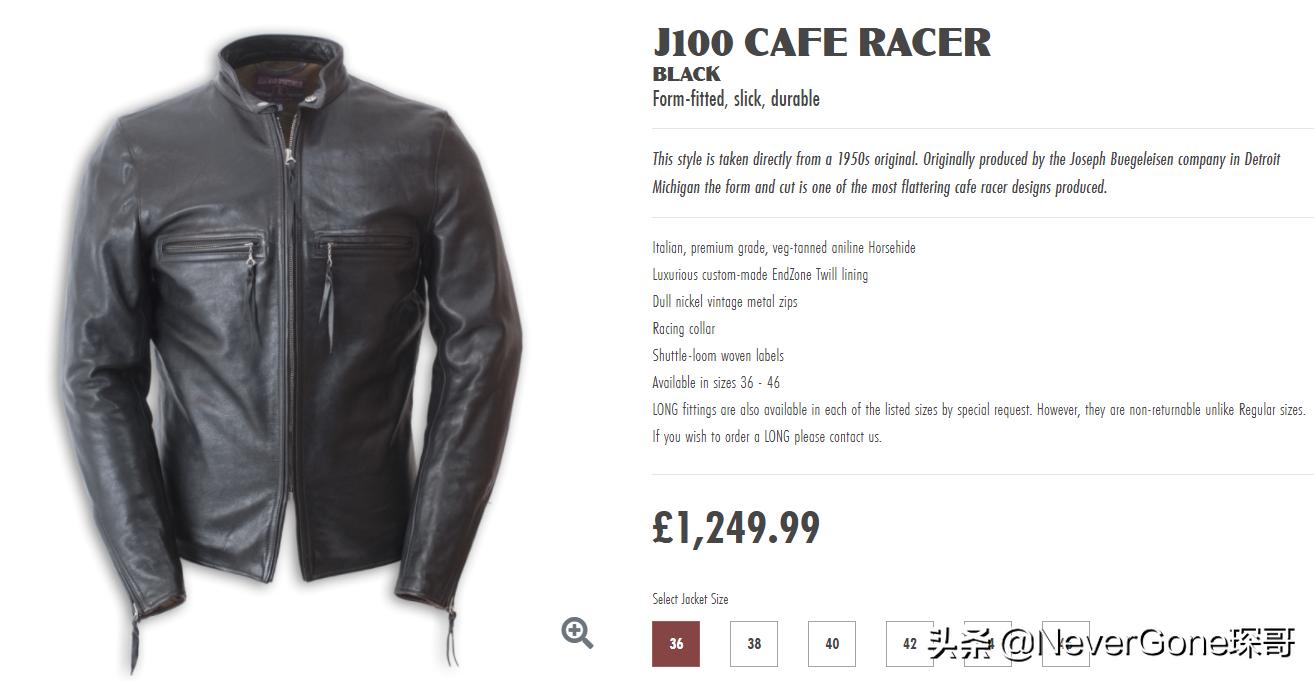Click the 'Form-fitted, slick, durable' tagline
The image size is (1315, 681).
click(x=736, y=99)
